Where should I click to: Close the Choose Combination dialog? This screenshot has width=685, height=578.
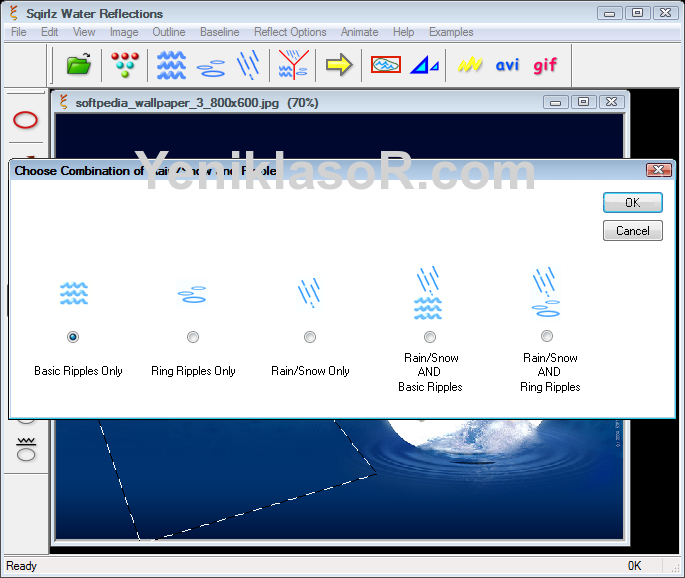[x=657, y=170]
